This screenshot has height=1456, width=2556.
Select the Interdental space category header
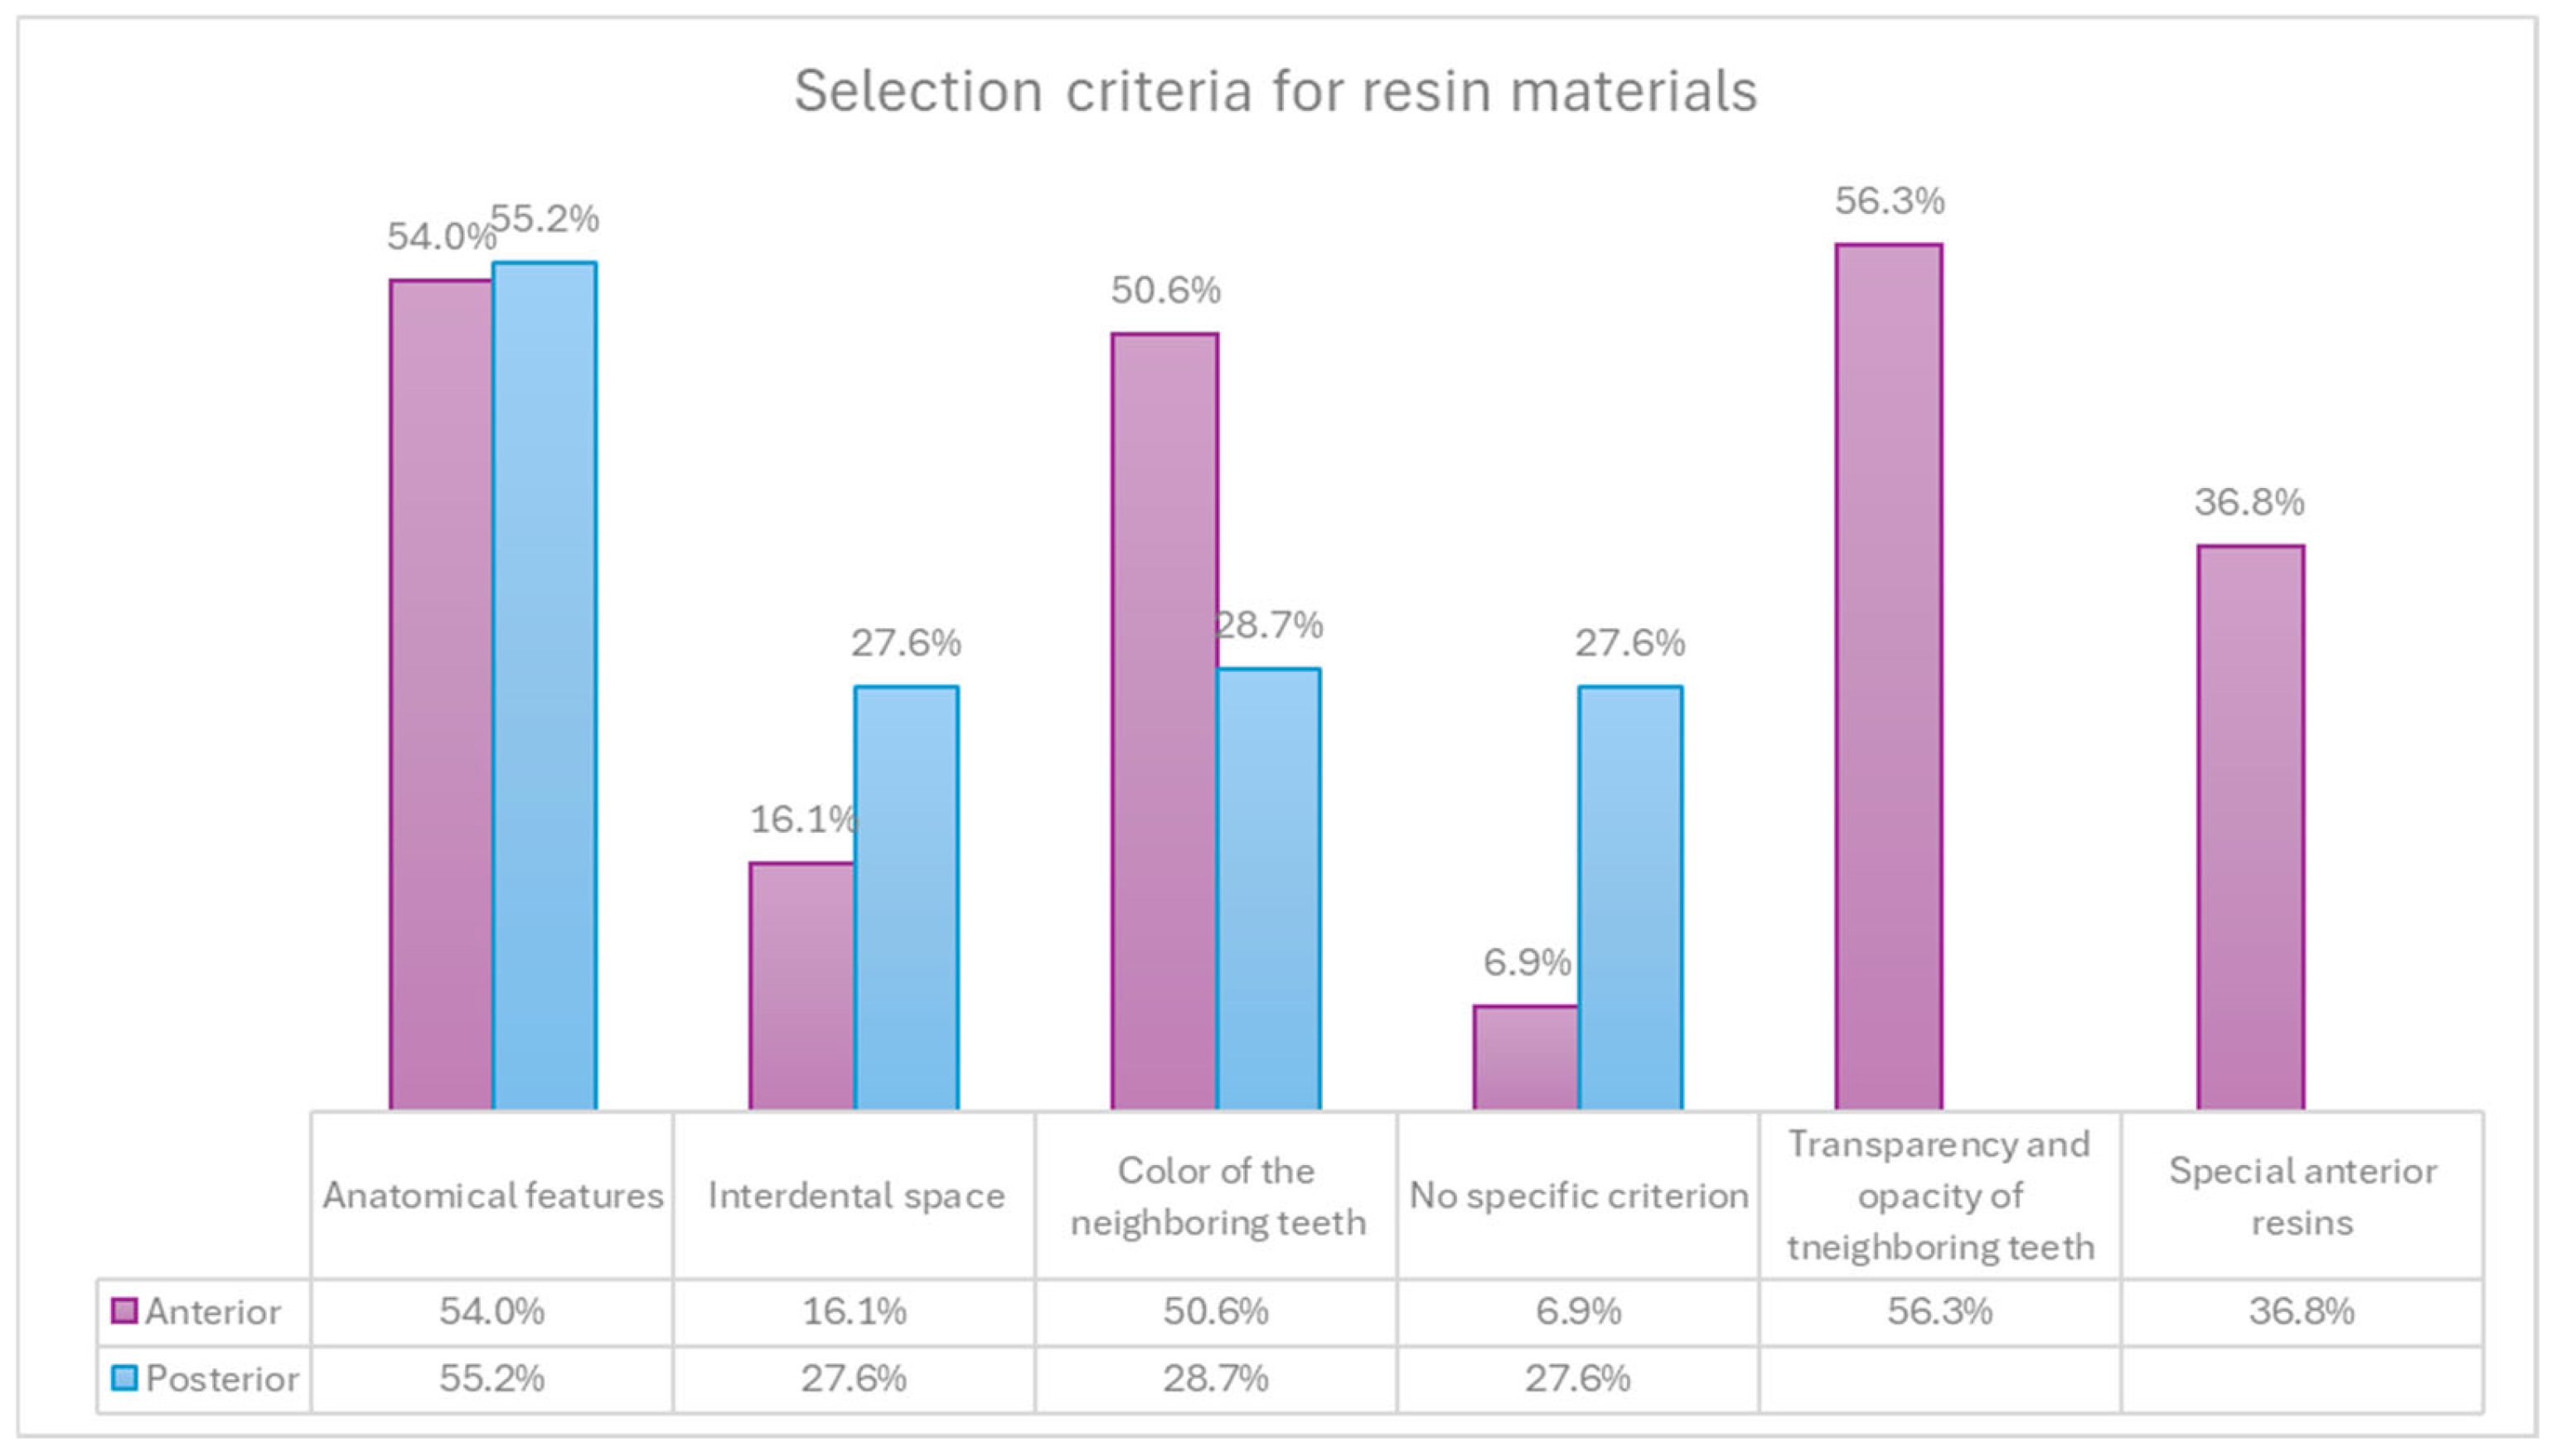(856, 1195)
